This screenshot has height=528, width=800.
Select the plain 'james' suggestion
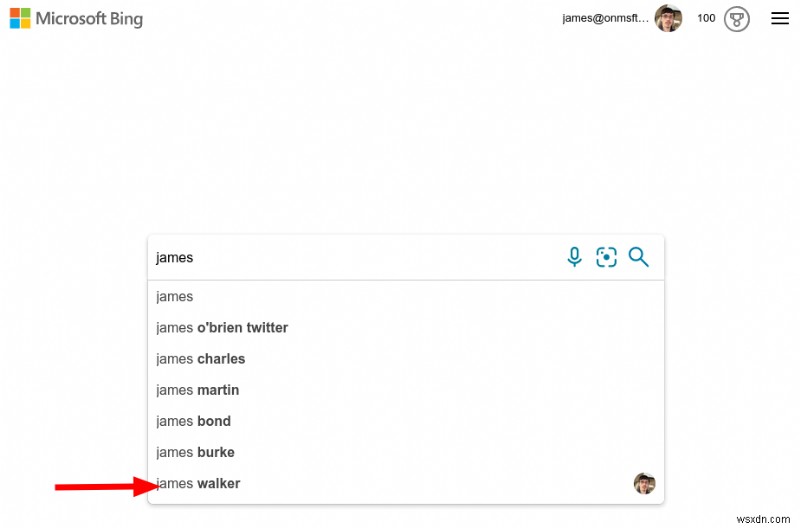(406, 296)
